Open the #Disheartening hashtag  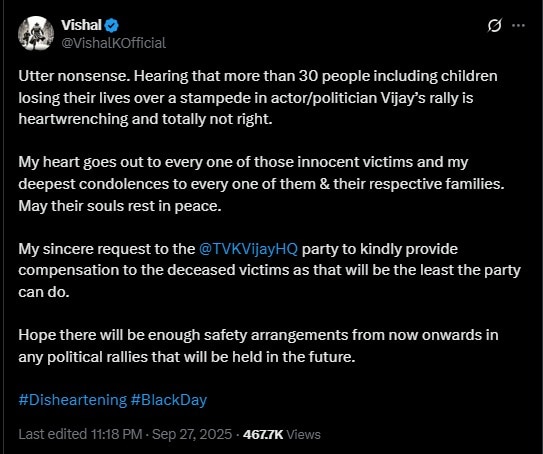pos(73,400)
